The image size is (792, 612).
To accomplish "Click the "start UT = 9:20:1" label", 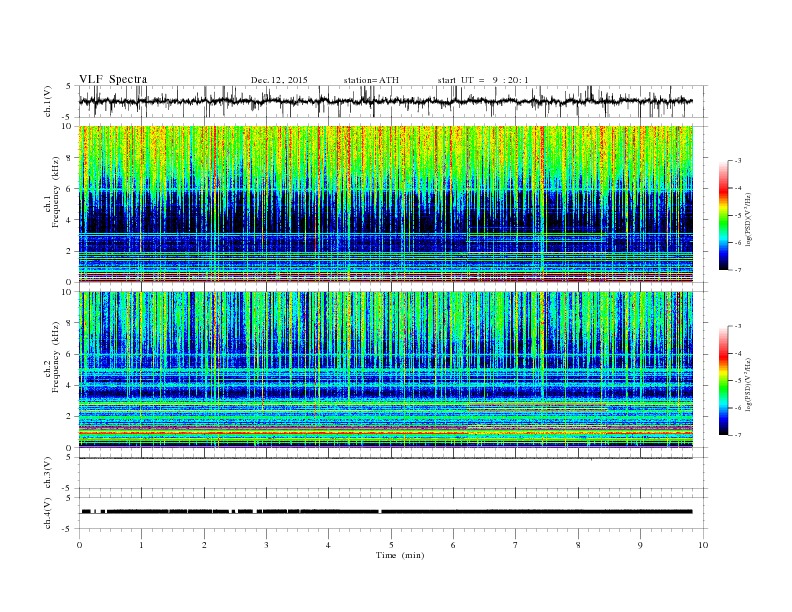I will click(483, 80).
